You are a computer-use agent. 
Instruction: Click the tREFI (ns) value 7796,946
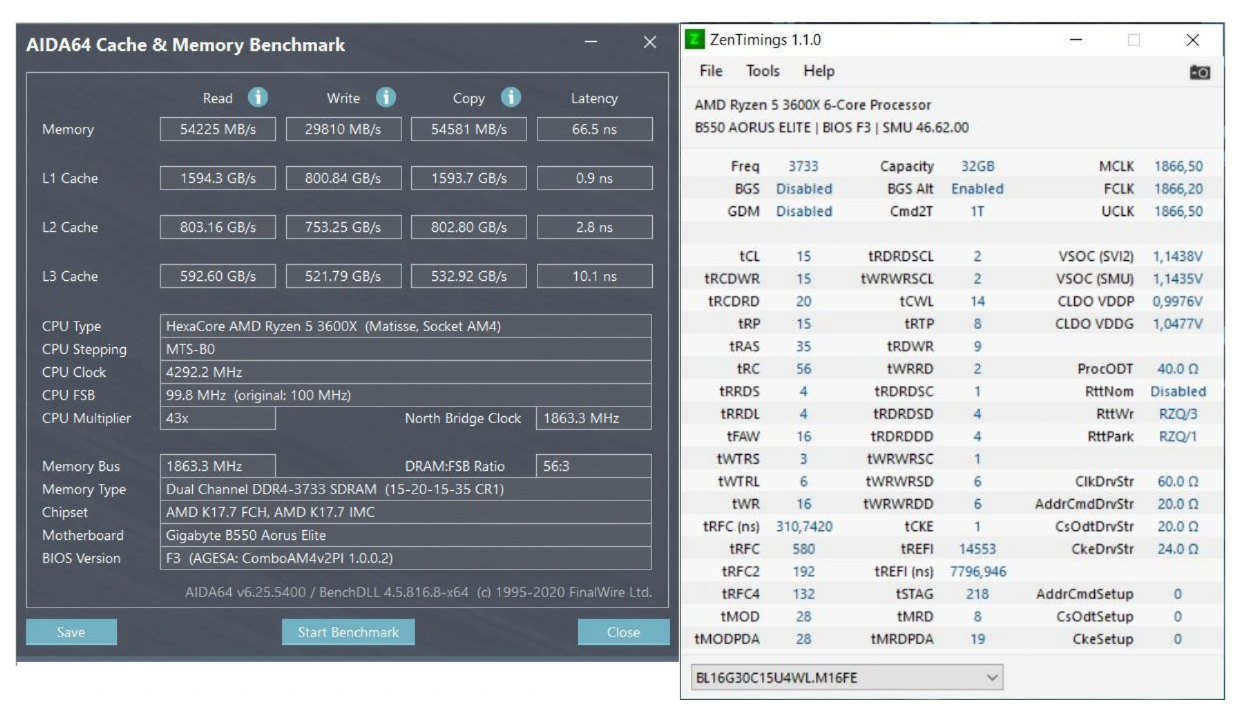pos(977,571)
